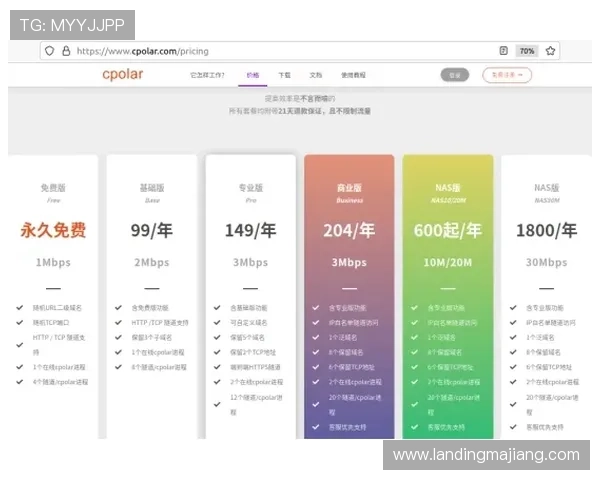Click the 免费注册 outlined button
The width and height of the screenshot is (600, 480).
(x=507, y=75)
